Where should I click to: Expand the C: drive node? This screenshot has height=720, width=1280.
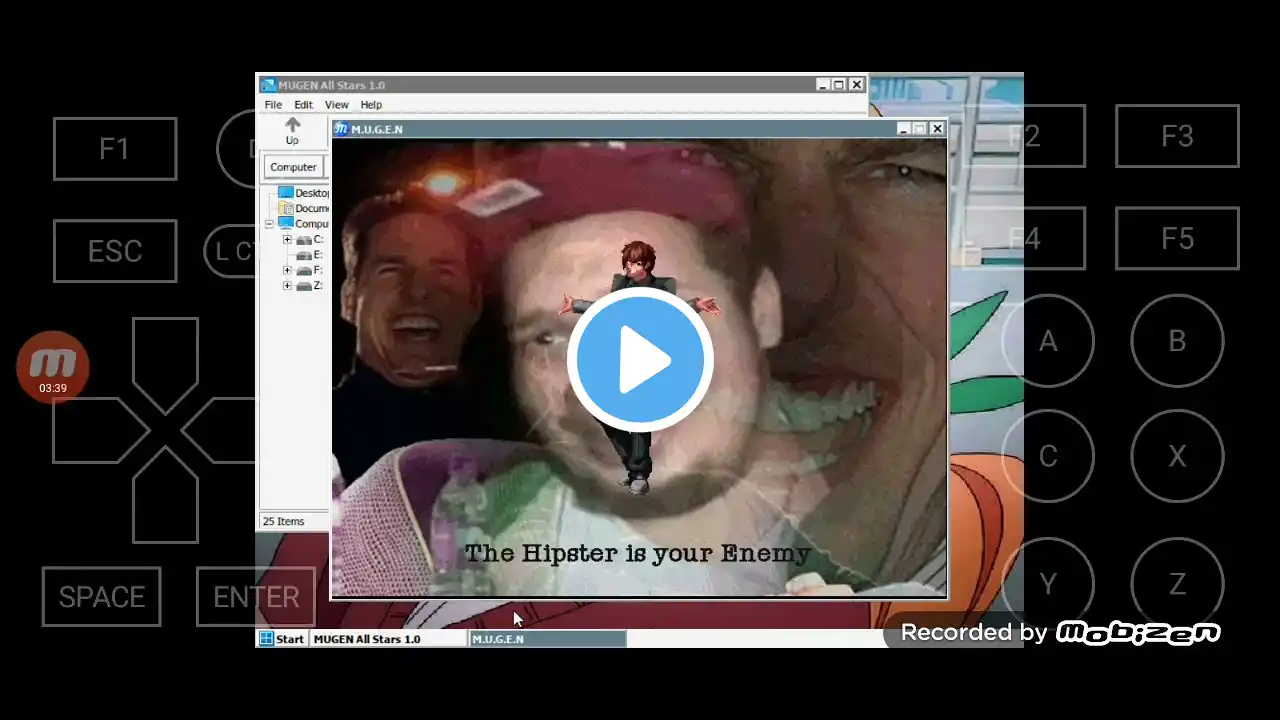pyautogui.click(x=287, y=239)
